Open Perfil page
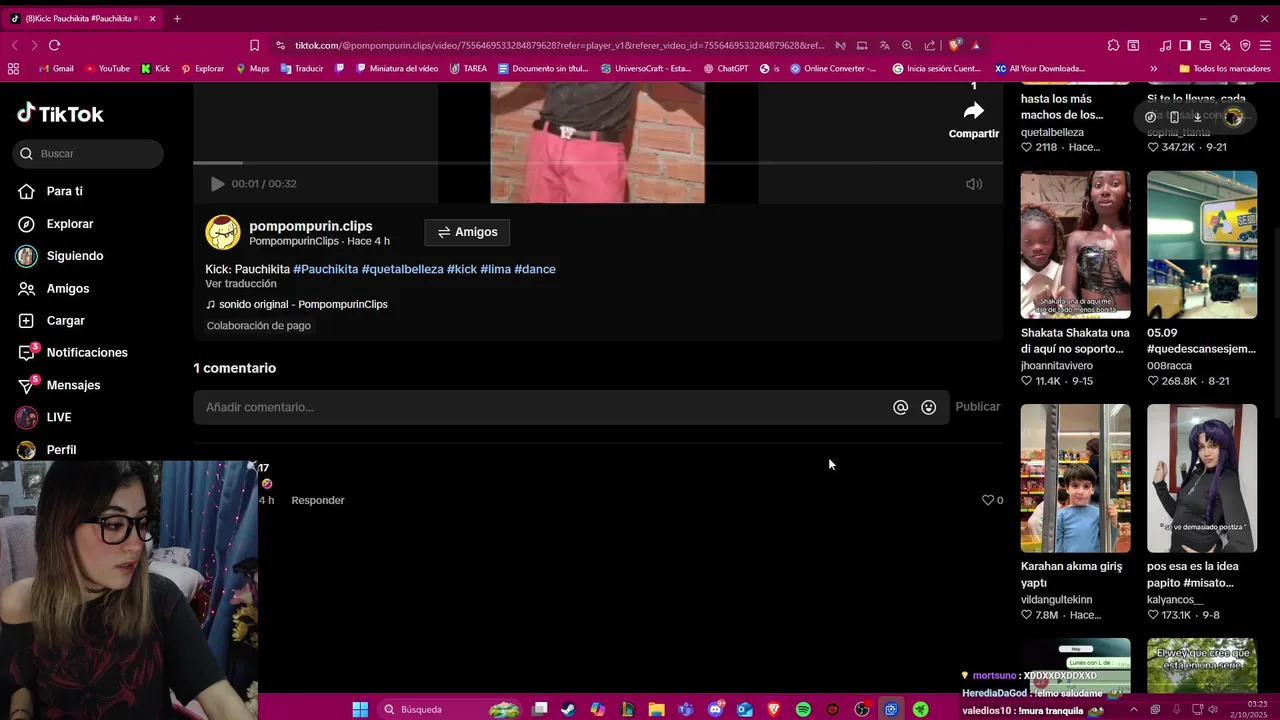1280x720 pixels. pos(60,450)
